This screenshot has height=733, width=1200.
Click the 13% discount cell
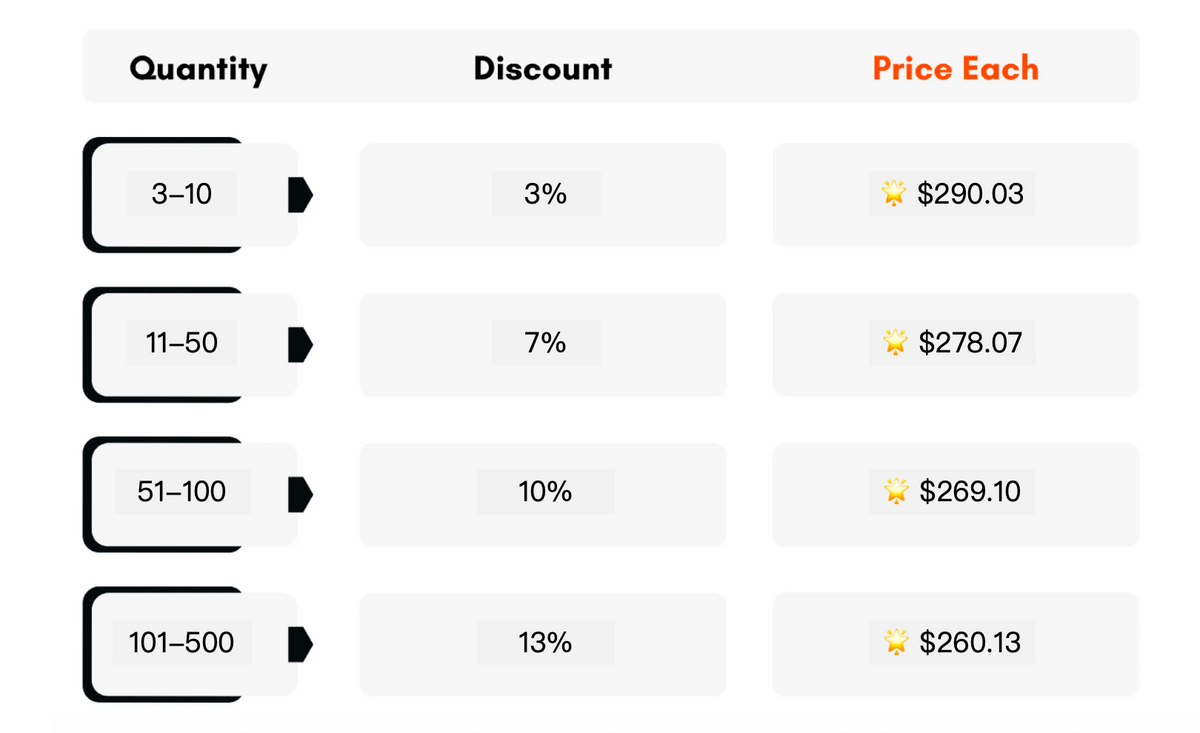[545, 642]
